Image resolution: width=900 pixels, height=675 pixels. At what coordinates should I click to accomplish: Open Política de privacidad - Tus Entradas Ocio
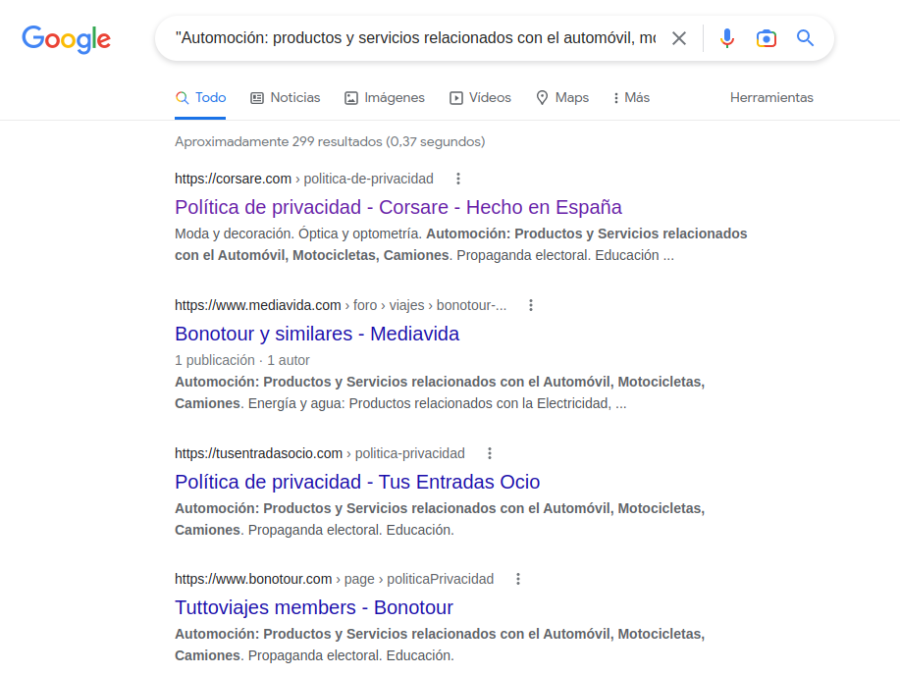(357, 482)
